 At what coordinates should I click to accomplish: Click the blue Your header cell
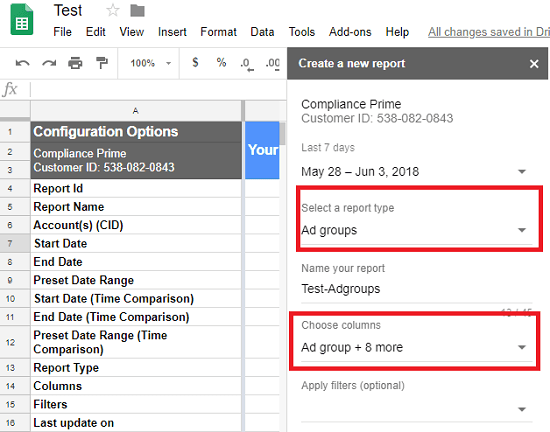click(262, 150)
